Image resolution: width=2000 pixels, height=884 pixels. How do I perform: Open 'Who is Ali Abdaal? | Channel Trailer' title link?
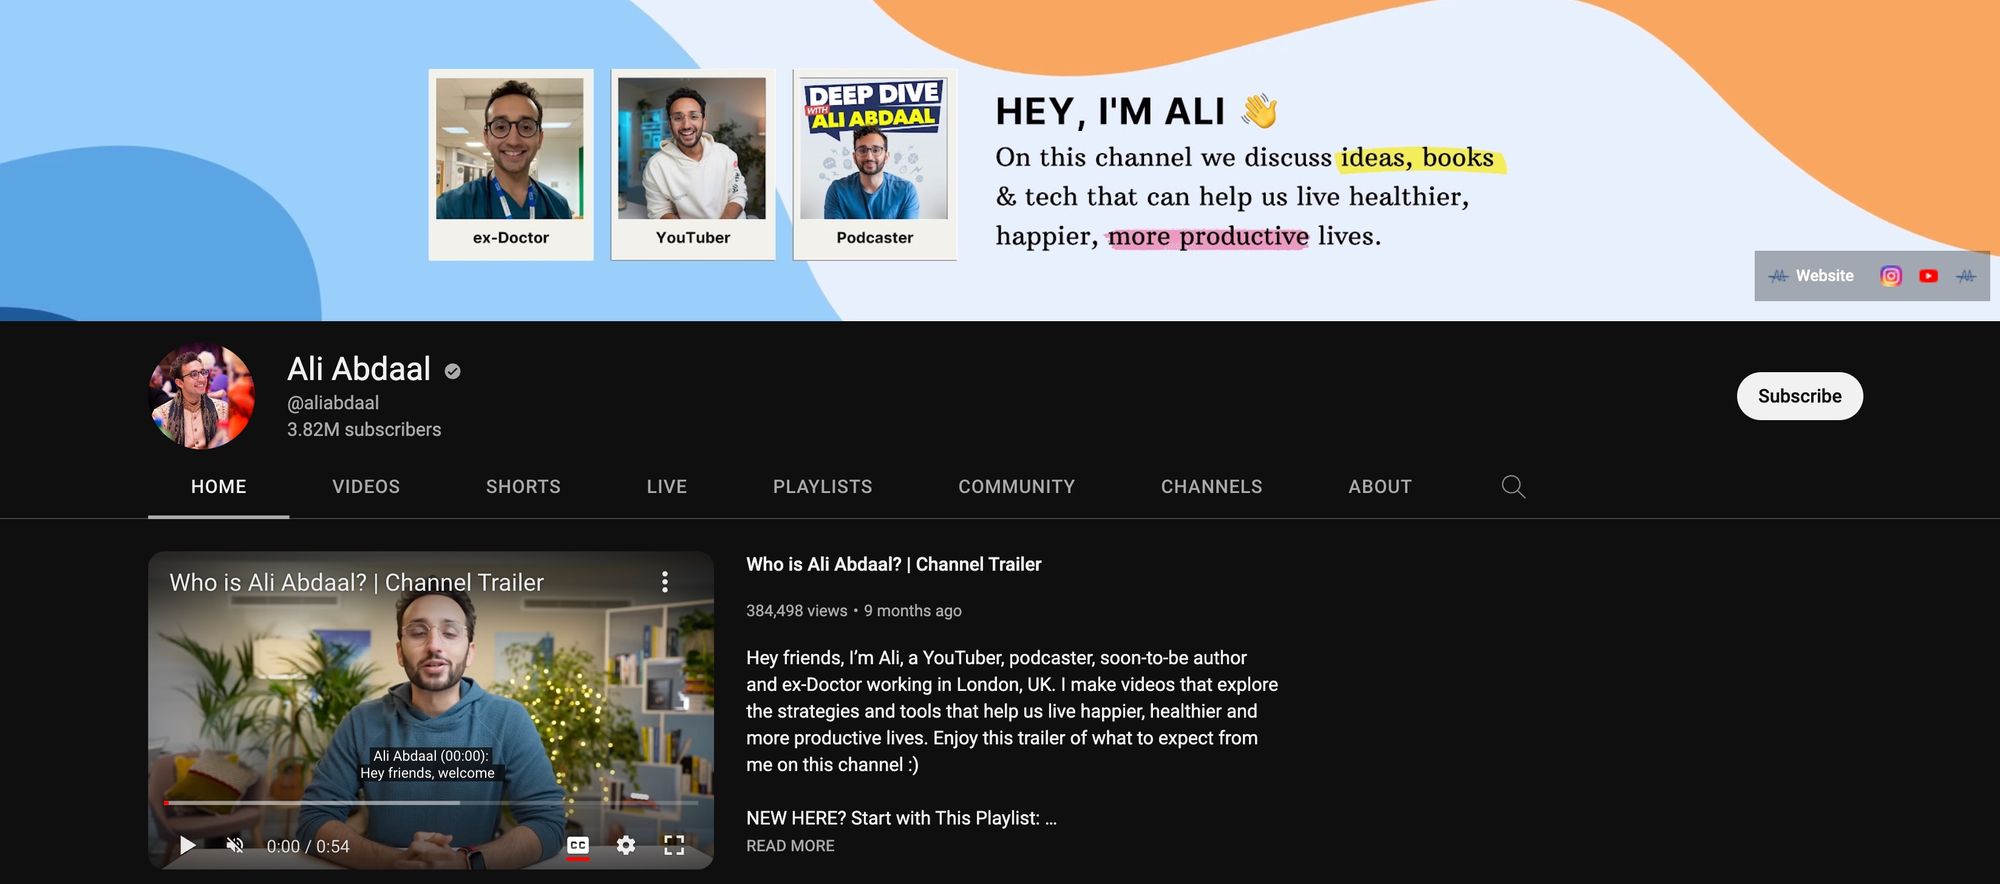click(893, 565)
